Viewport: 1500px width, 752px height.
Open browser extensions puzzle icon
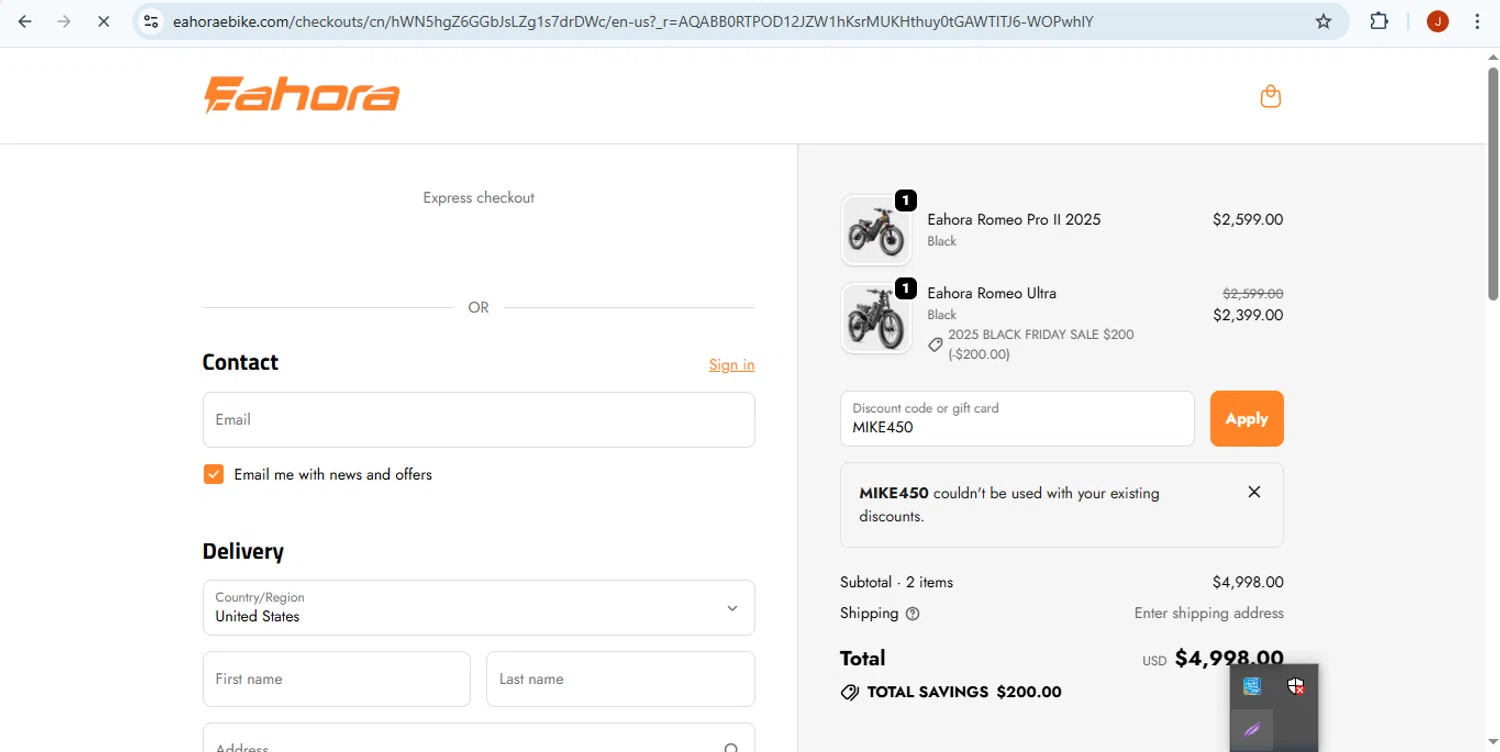point(1379,21)
